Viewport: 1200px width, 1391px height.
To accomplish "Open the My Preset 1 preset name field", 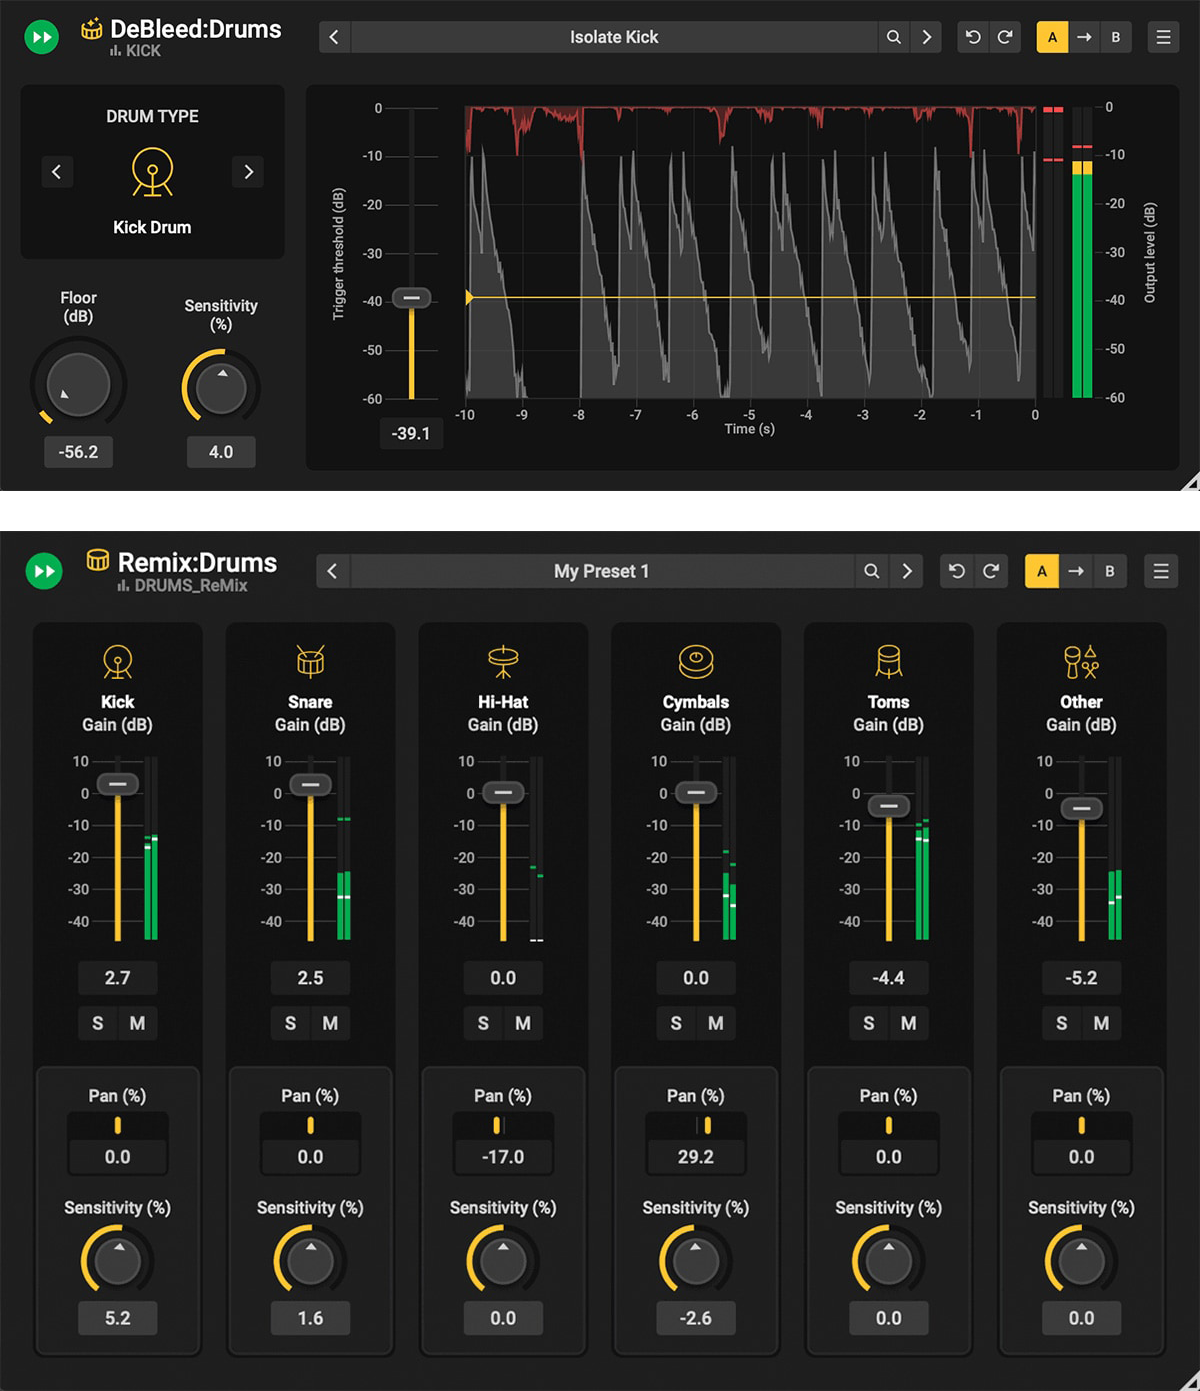I will [602, 571].
